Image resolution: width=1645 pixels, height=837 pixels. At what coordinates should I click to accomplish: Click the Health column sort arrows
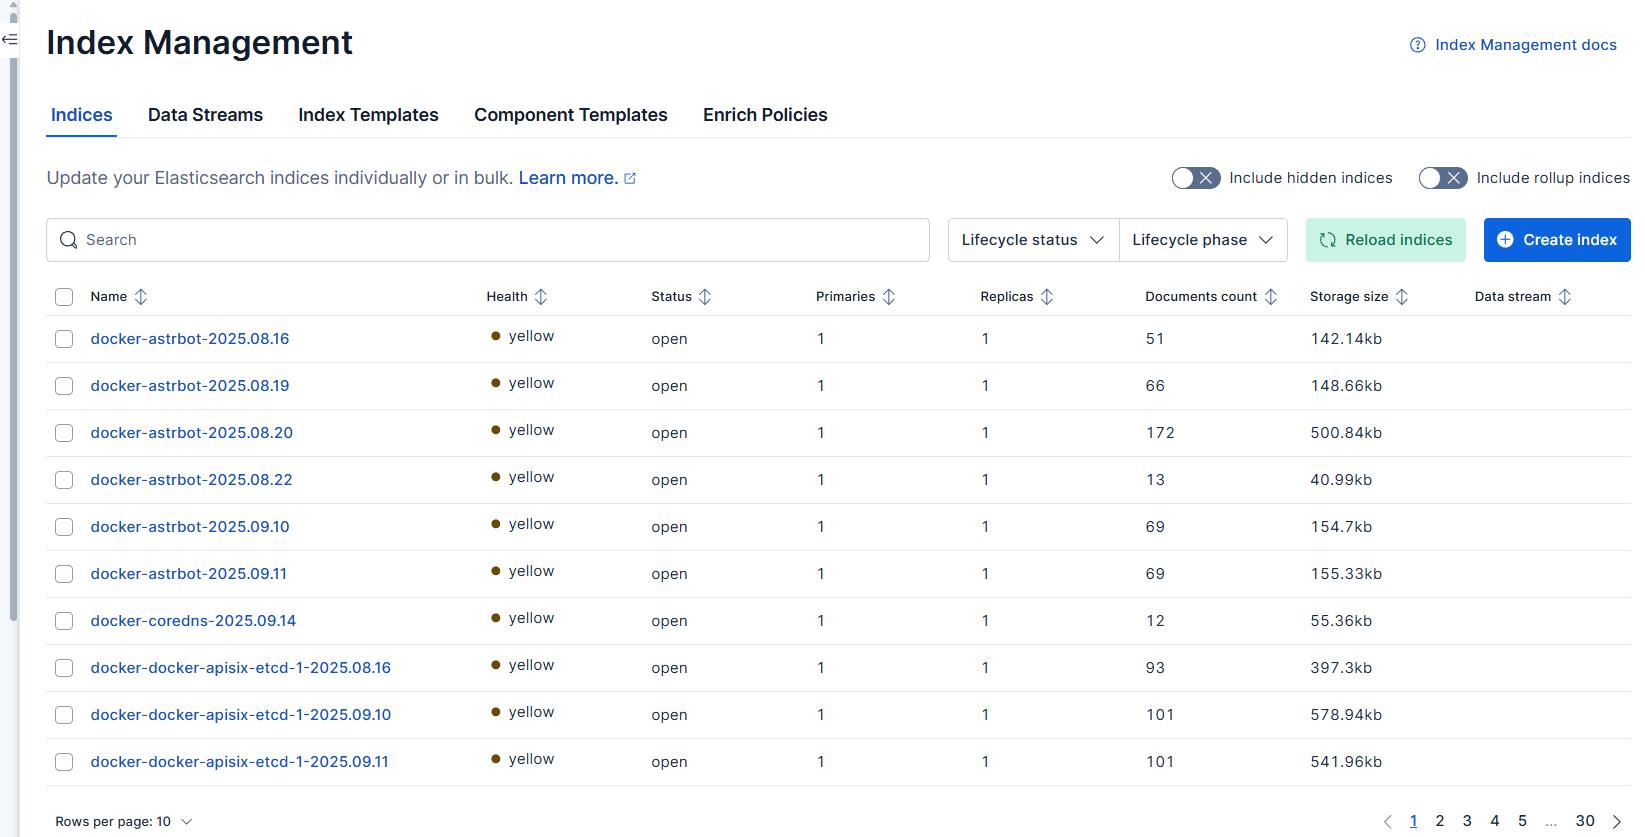[x=541, y=297]
